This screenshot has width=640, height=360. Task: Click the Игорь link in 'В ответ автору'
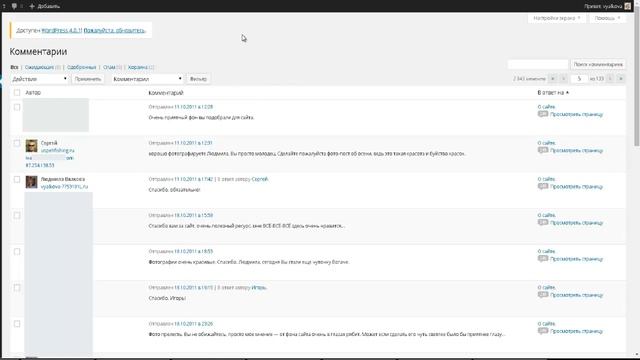(259, 287)
